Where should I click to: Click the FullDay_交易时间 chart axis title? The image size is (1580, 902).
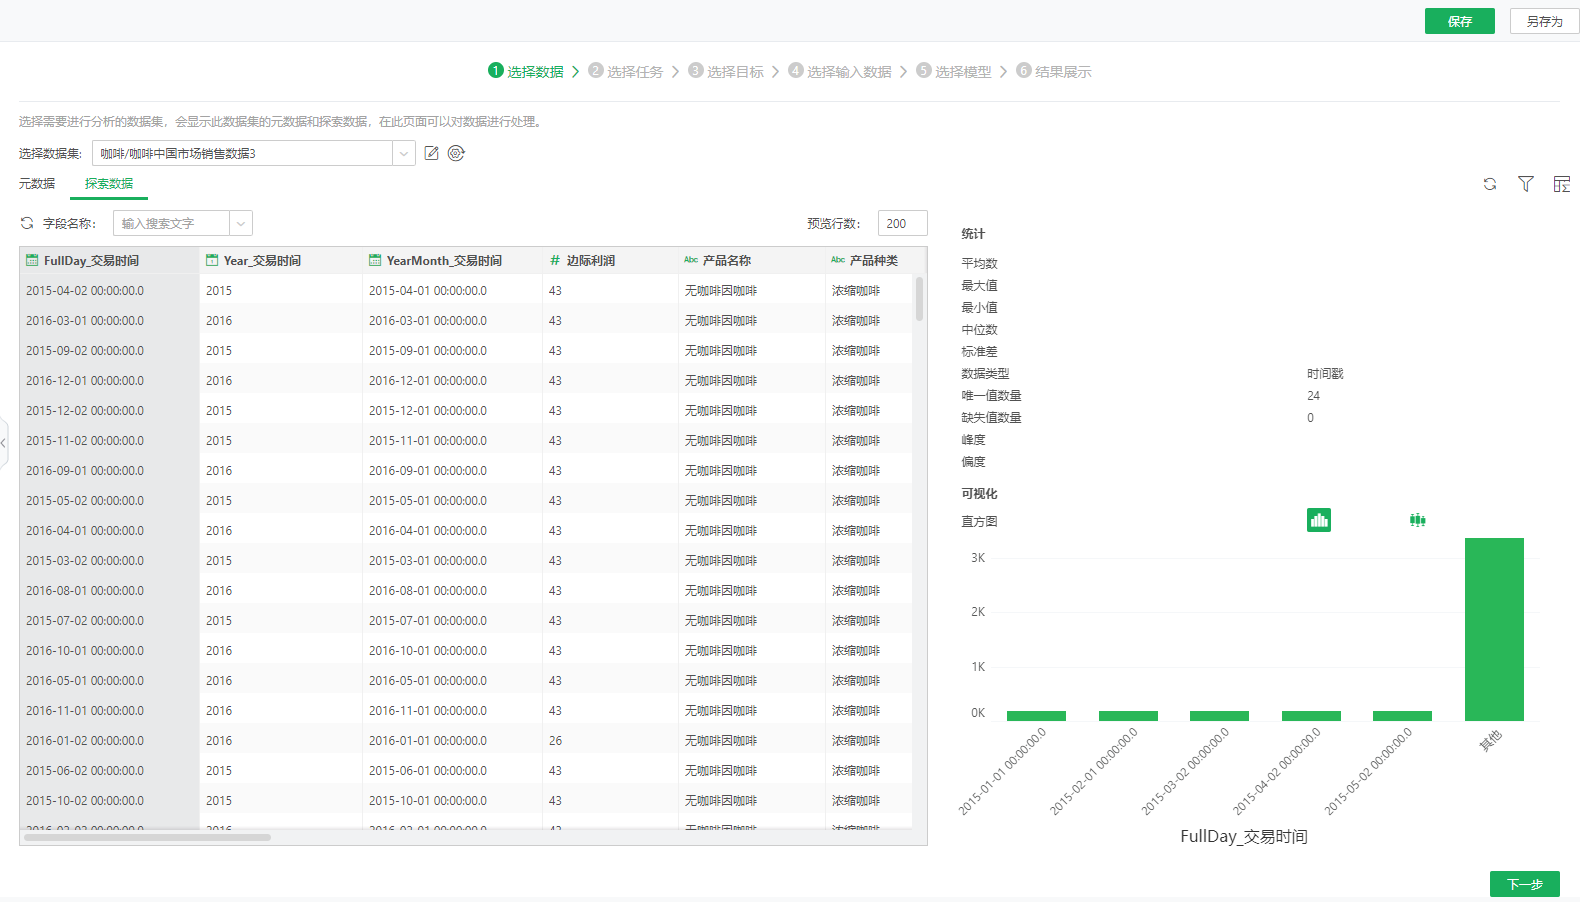coord(1244,836)
